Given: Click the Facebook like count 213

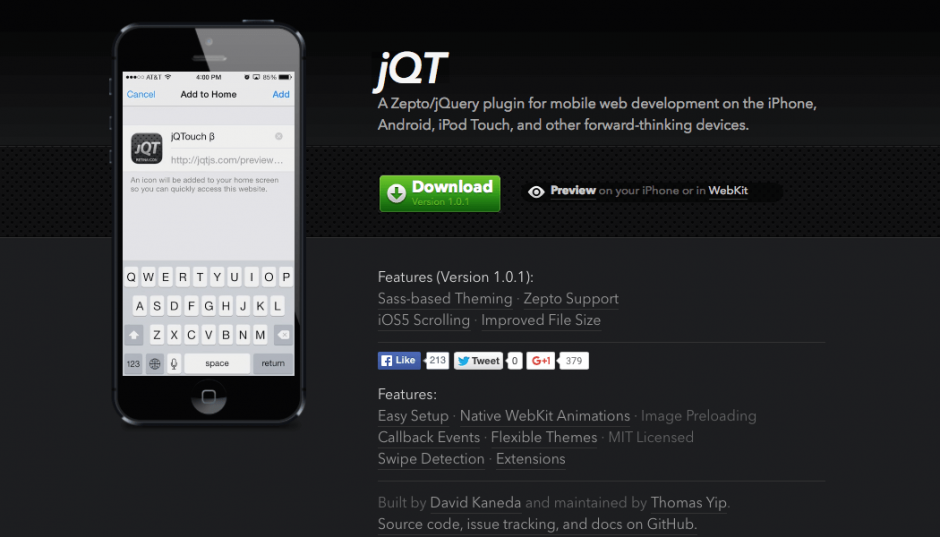Looking at the screenshot, I should point(437,360).
